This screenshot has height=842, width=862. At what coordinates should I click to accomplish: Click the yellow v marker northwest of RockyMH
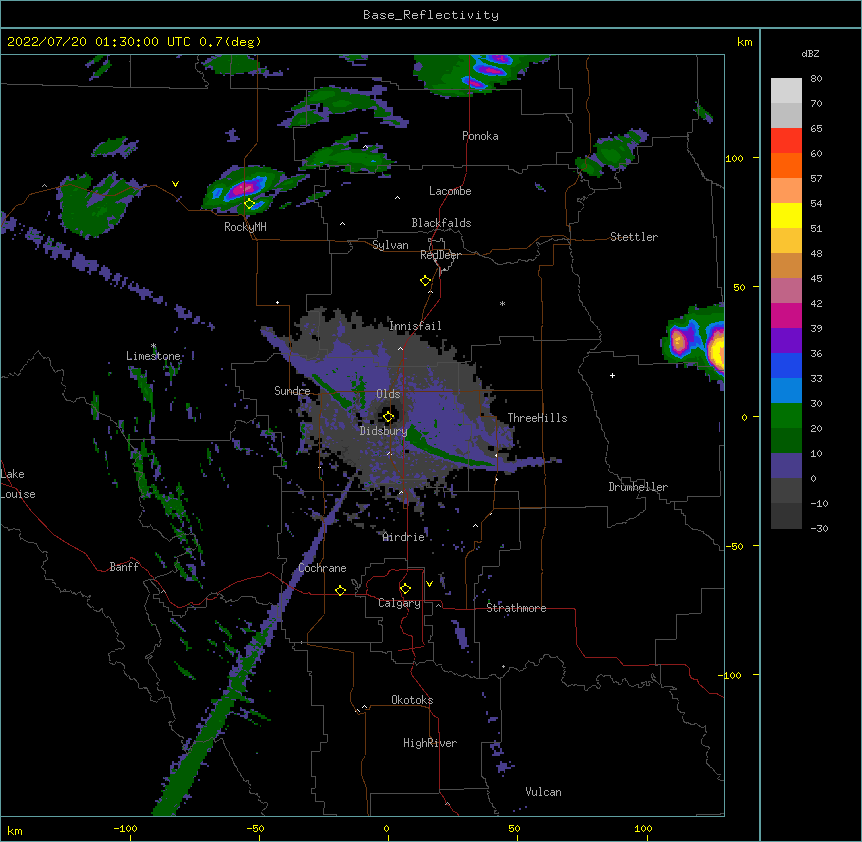[x=175, y=184]
